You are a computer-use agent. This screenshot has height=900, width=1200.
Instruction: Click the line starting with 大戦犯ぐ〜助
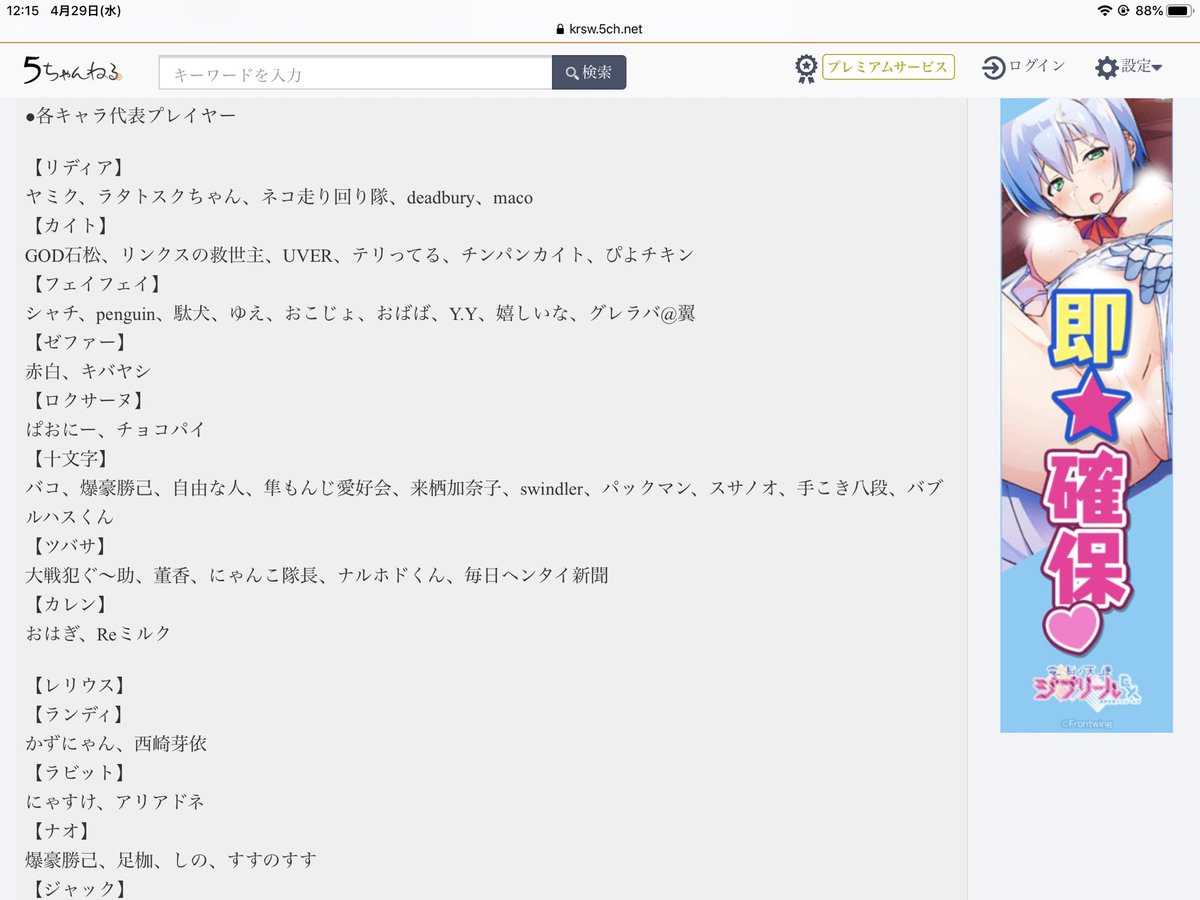(317, 575)
